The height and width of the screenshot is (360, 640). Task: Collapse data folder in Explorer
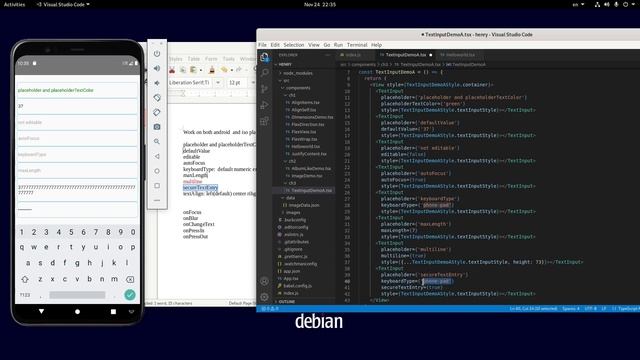[x=290, y=198]
